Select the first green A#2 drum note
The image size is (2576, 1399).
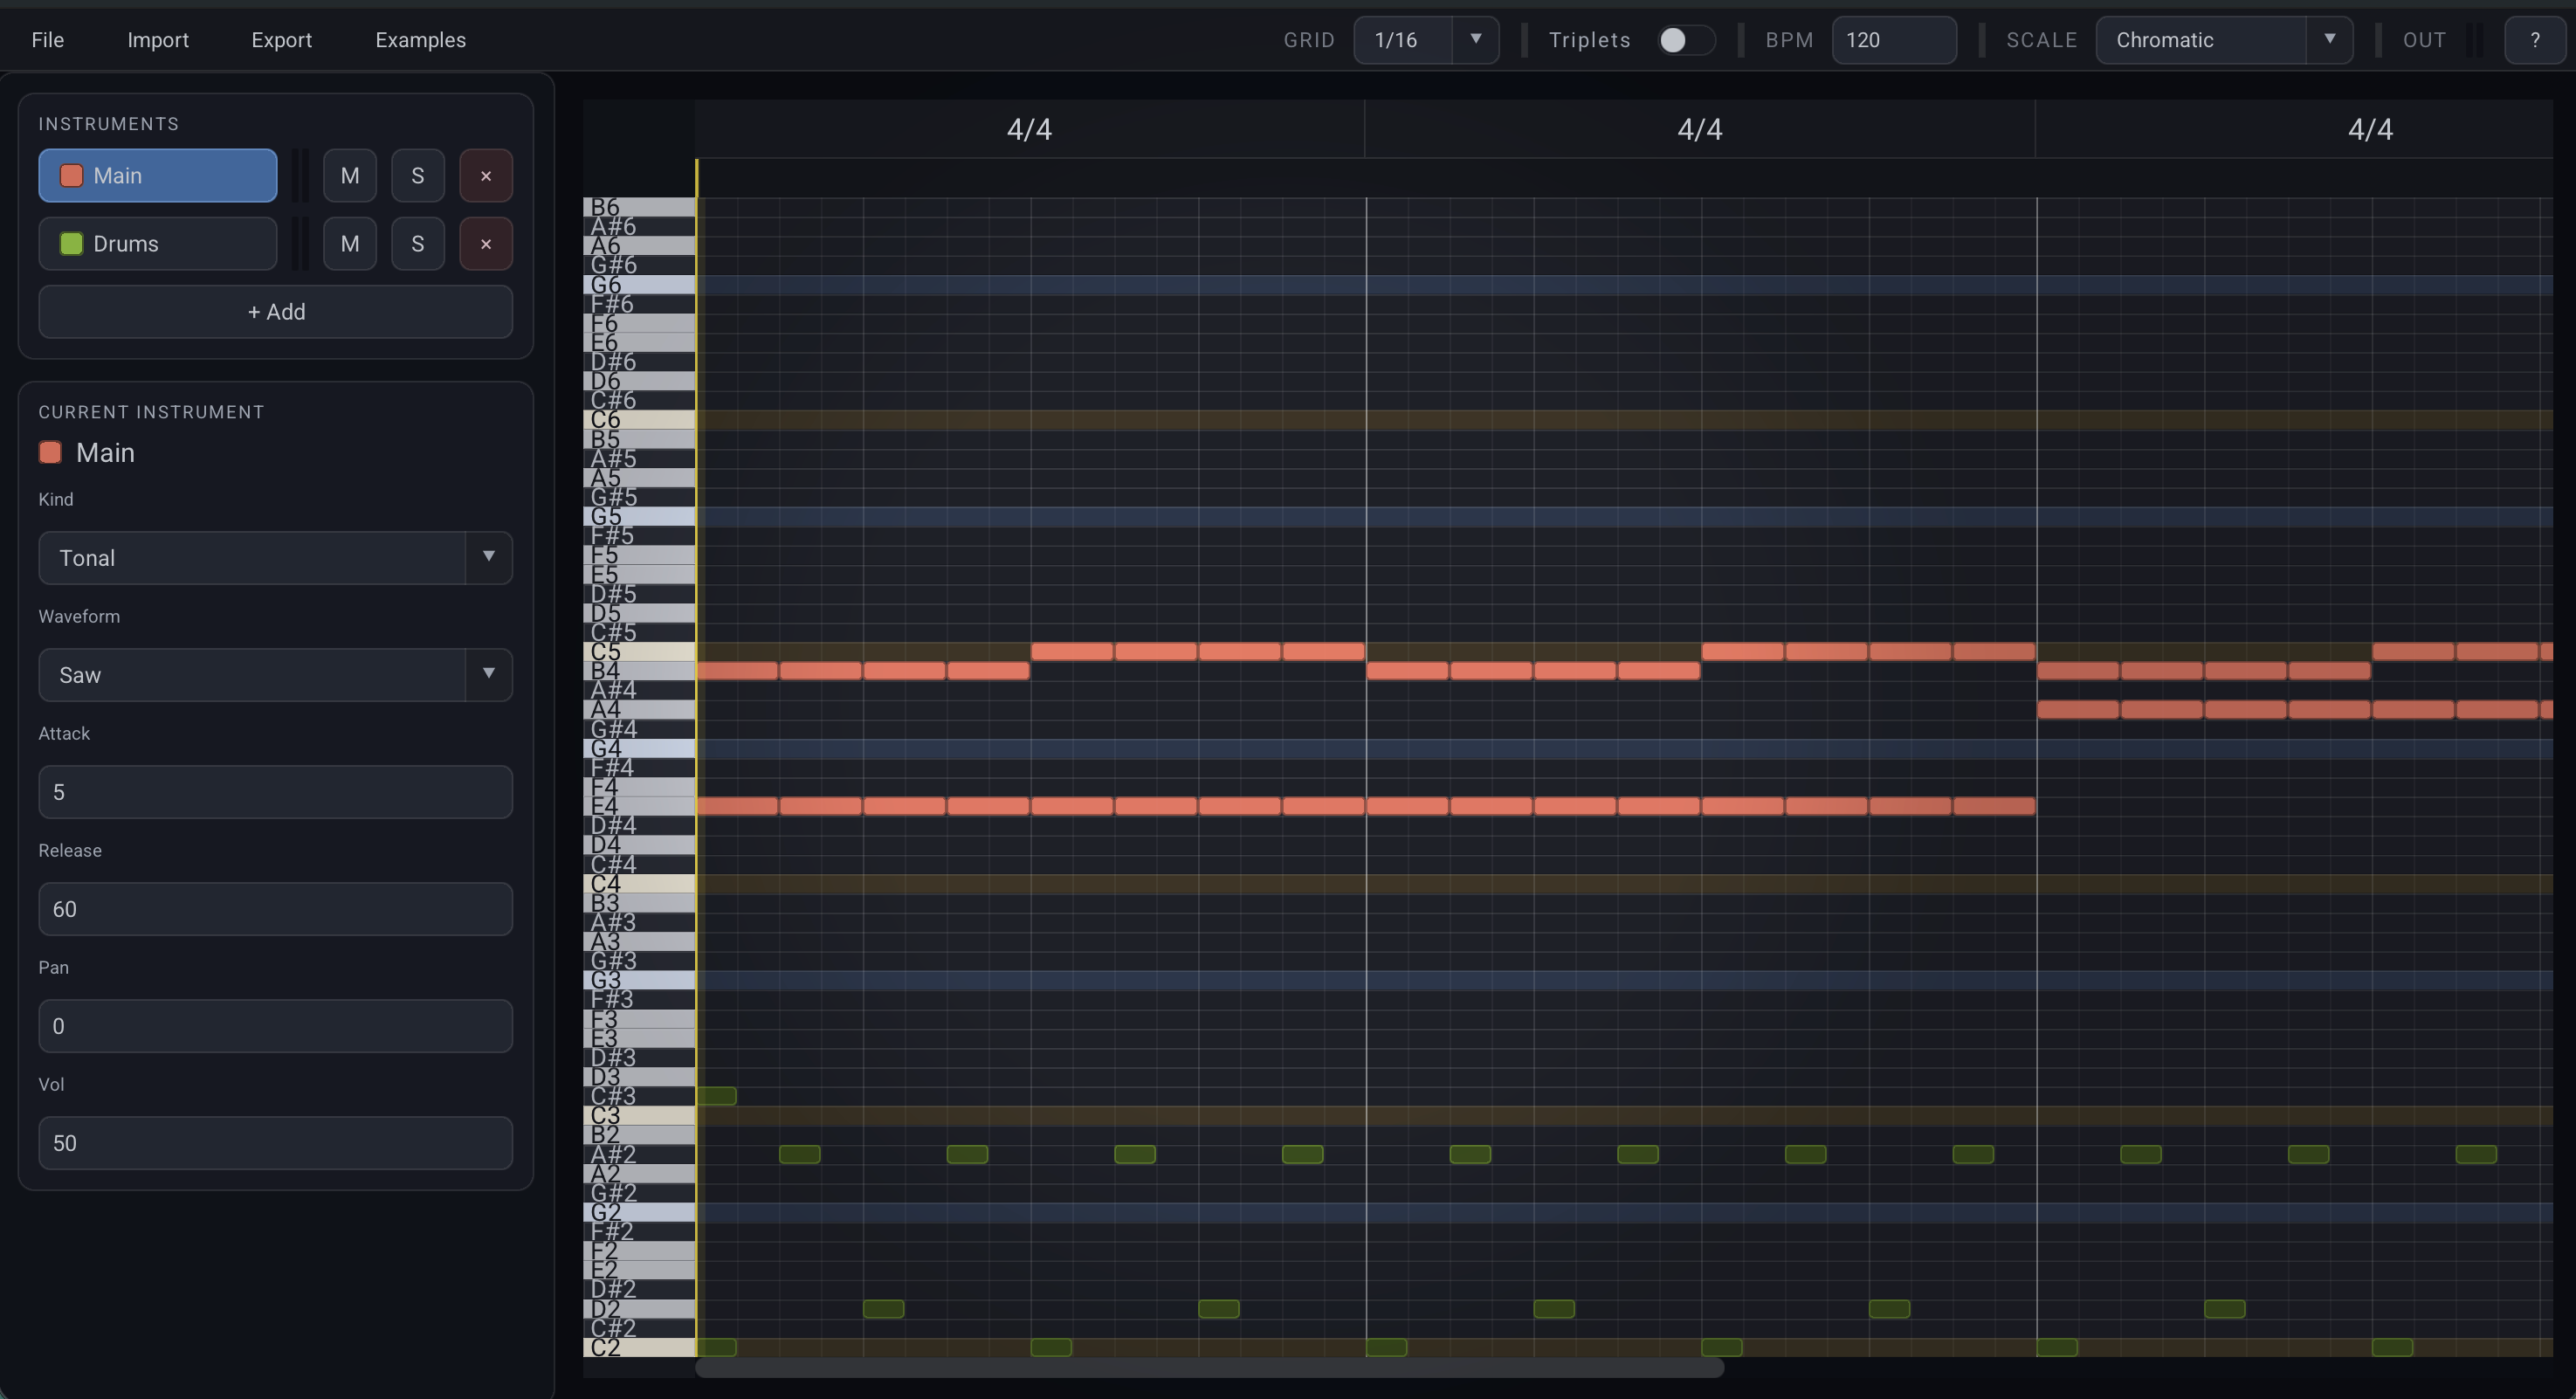pos(800,1155)
